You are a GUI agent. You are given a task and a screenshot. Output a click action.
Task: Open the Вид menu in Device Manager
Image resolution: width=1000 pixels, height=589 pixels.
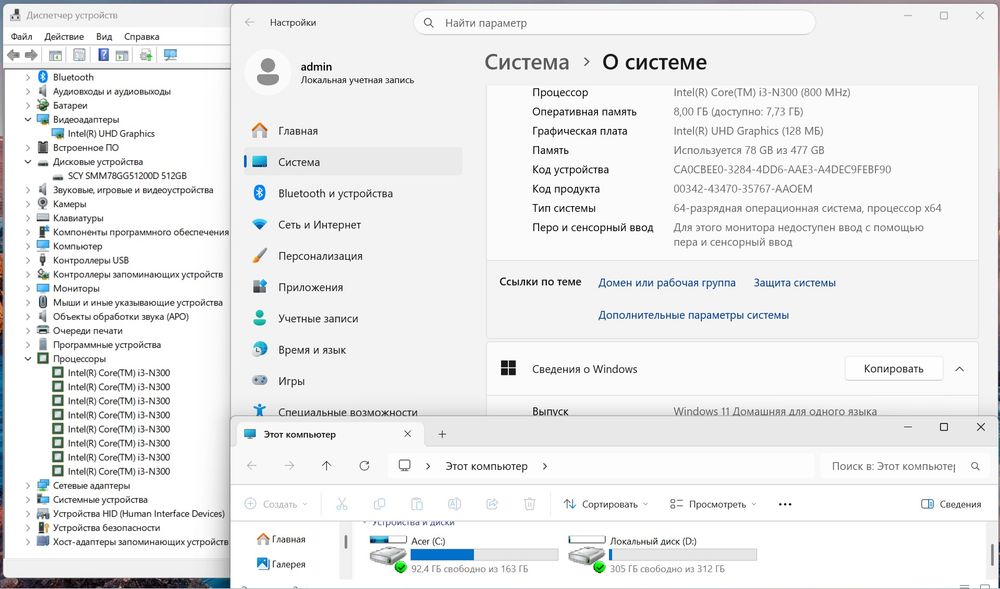point(104,36)
